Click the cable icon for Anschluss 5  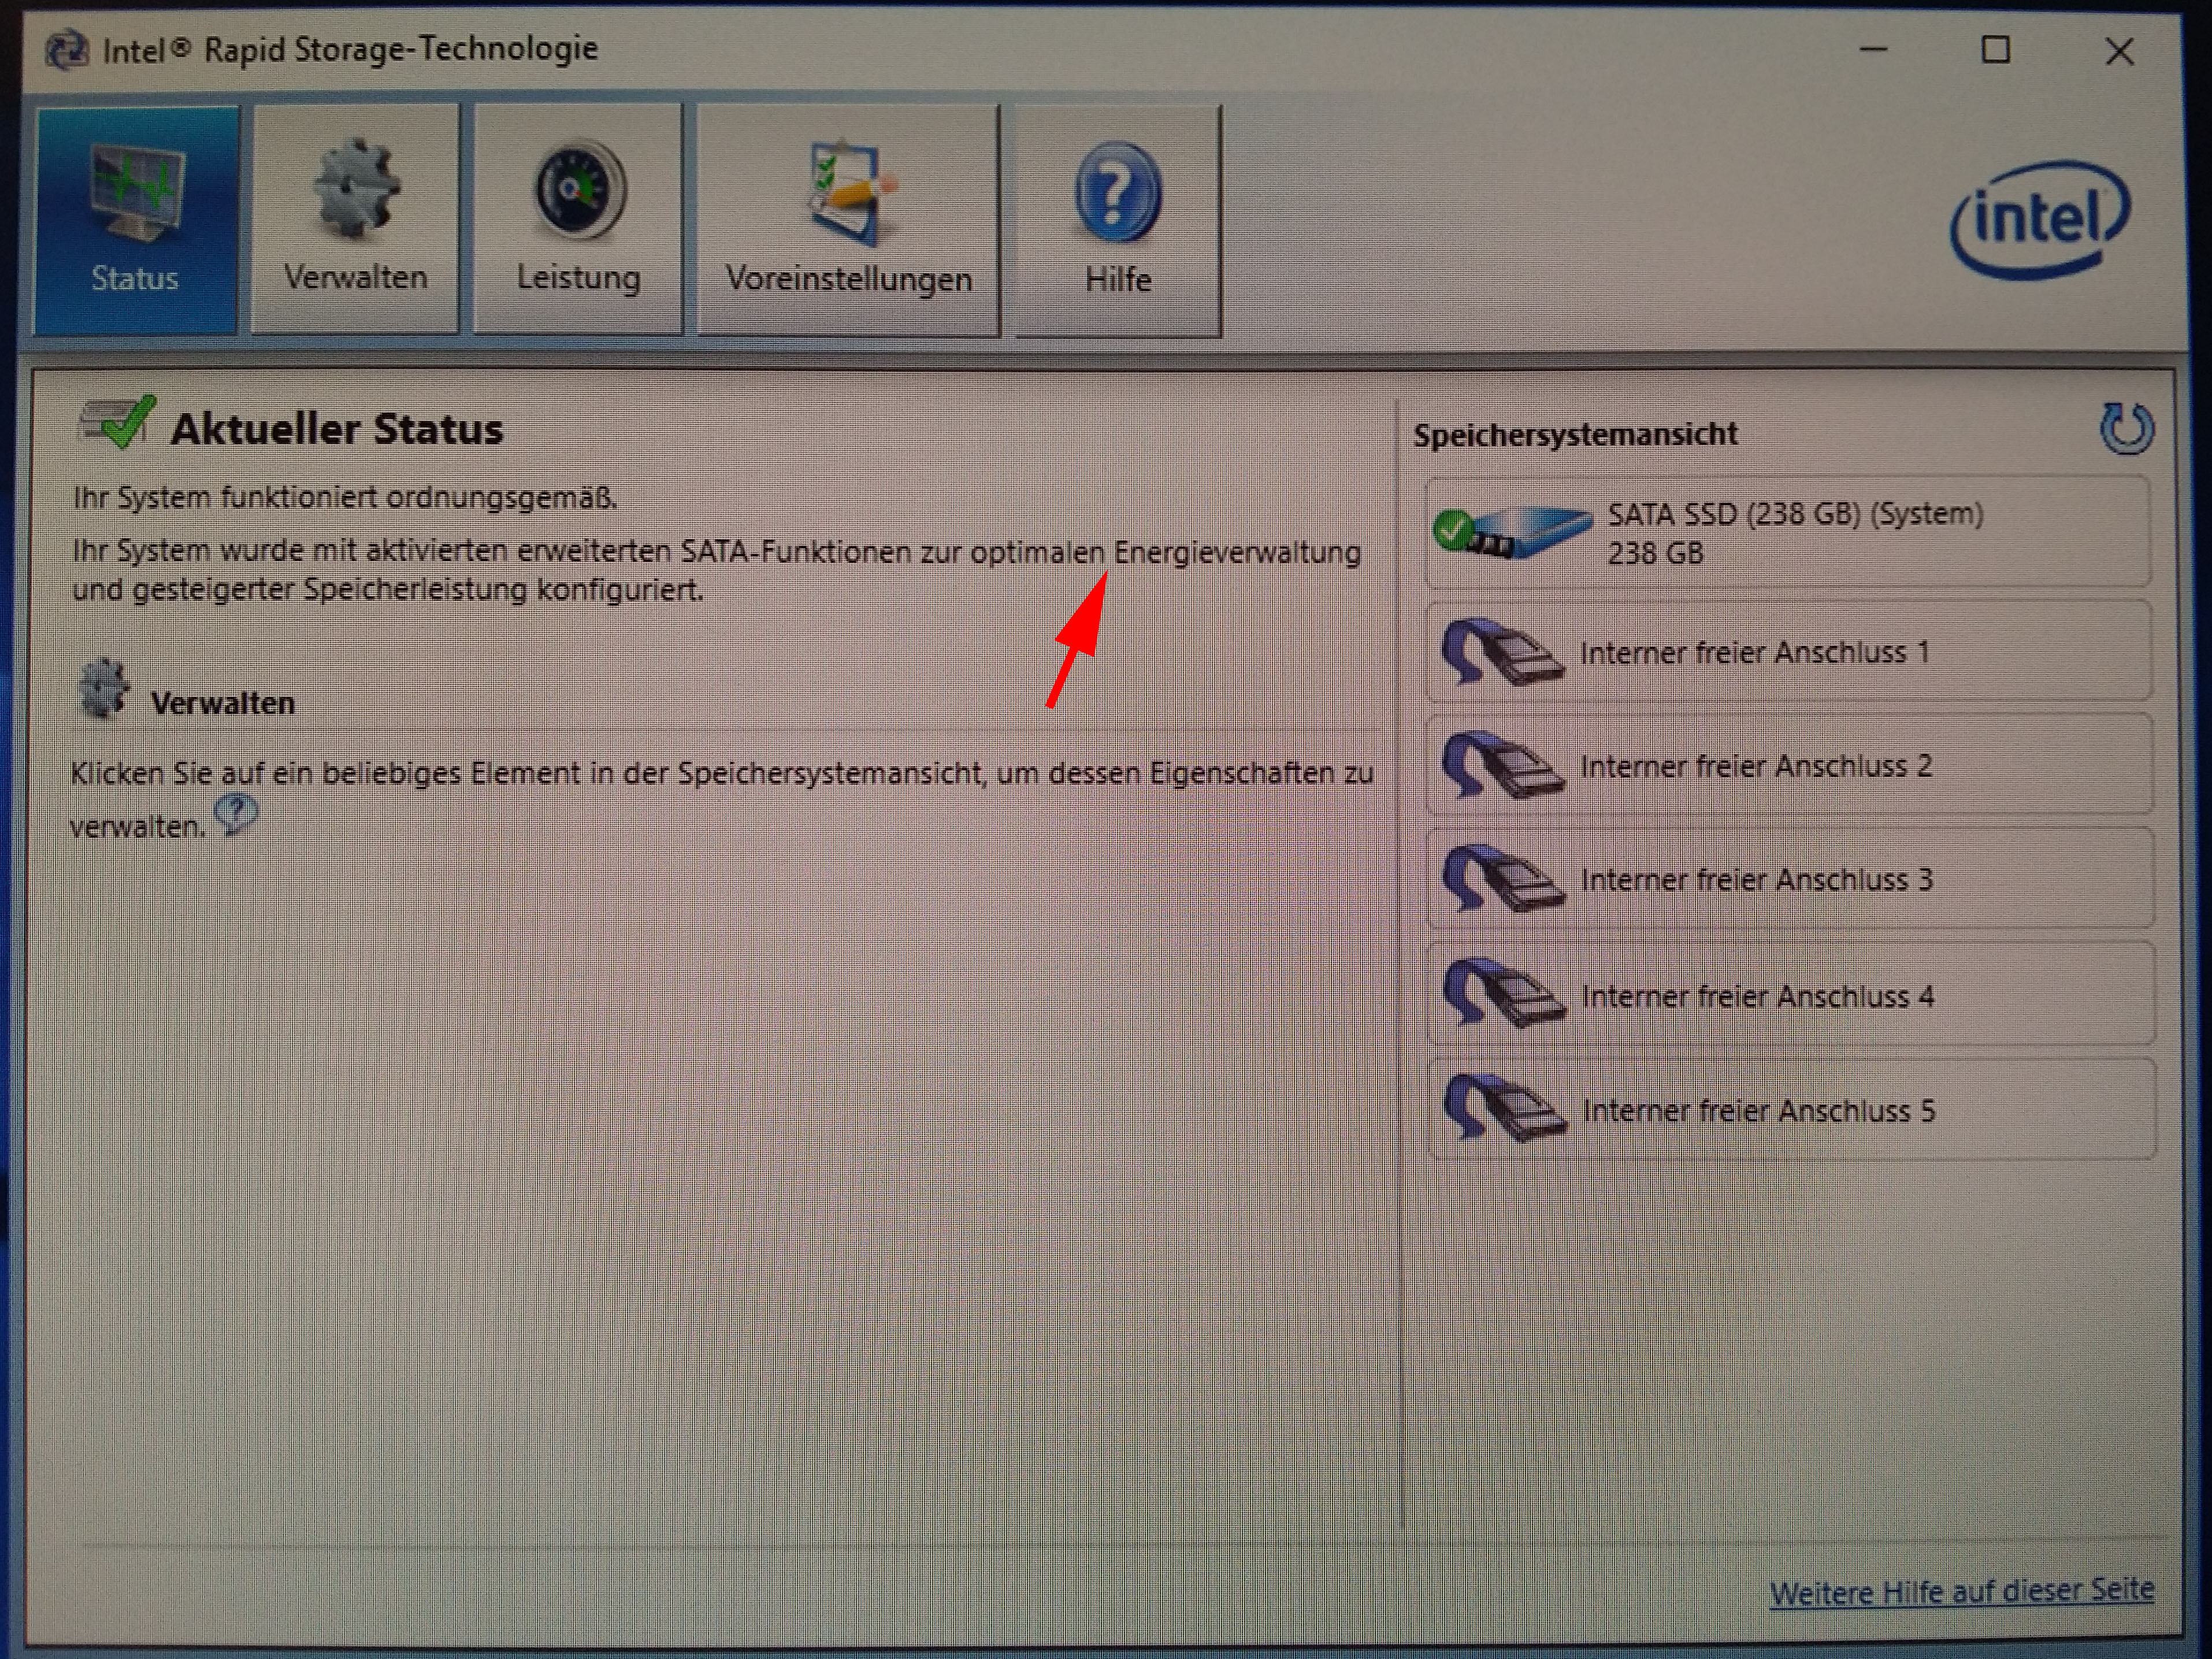[1504, 1108]
